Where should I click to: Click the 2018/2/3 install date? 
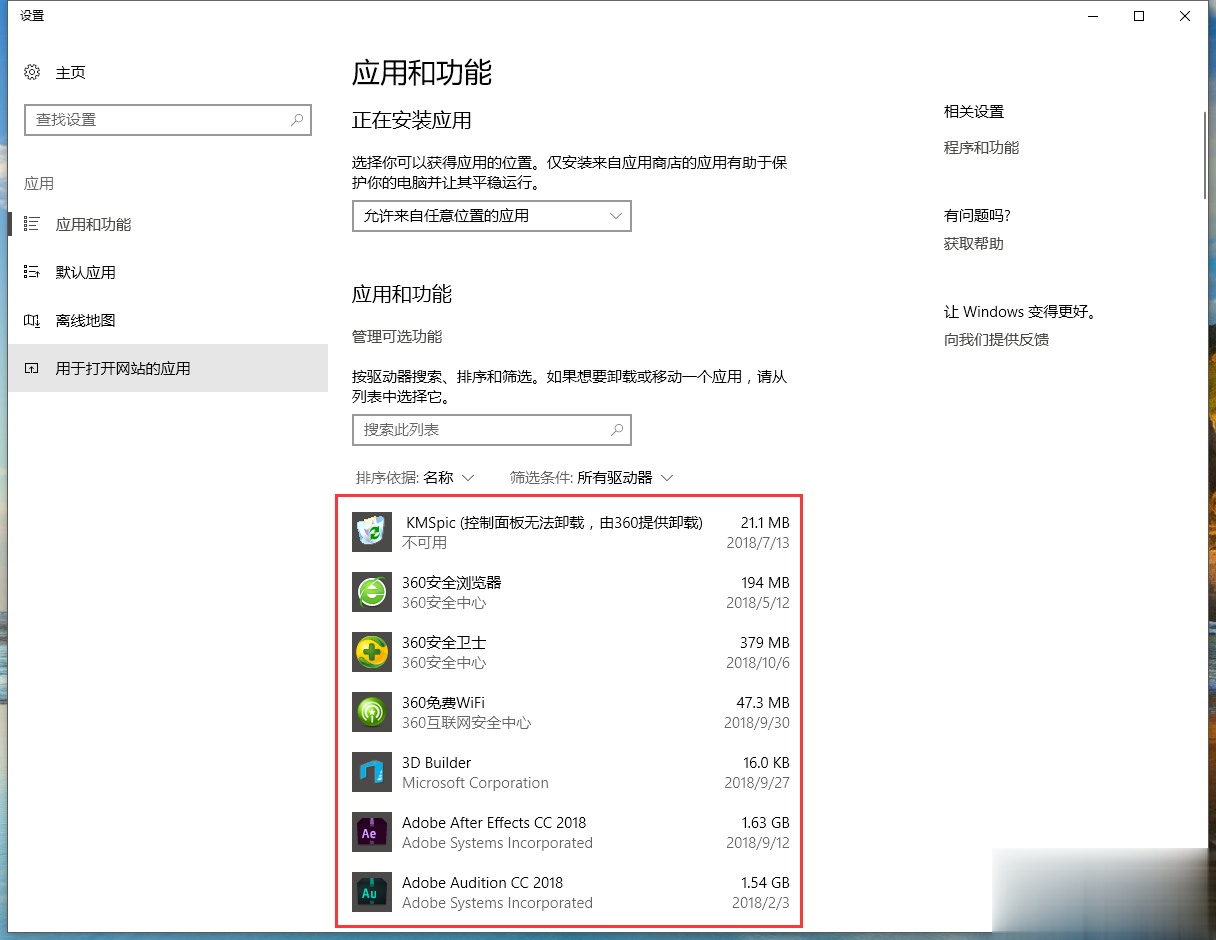[761, 903]
